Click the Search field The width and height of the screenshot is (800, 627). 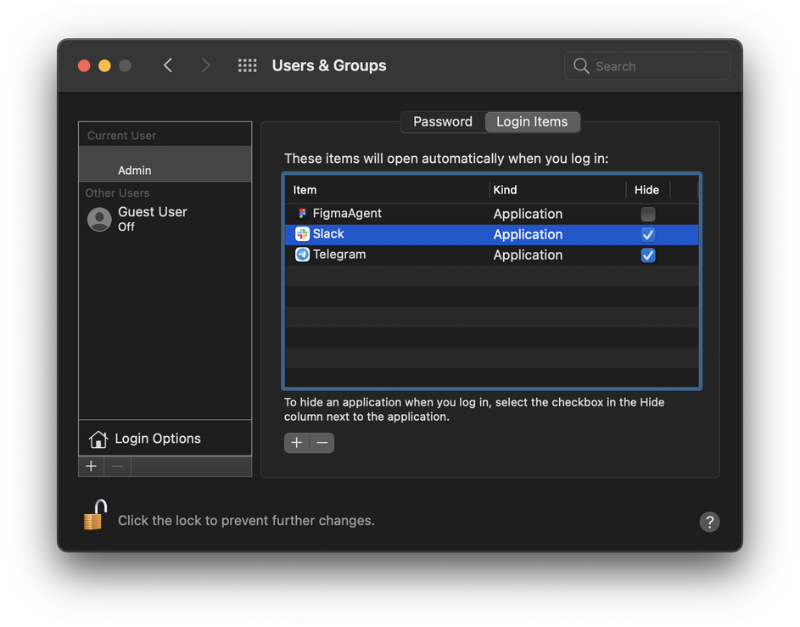(646, 65)
